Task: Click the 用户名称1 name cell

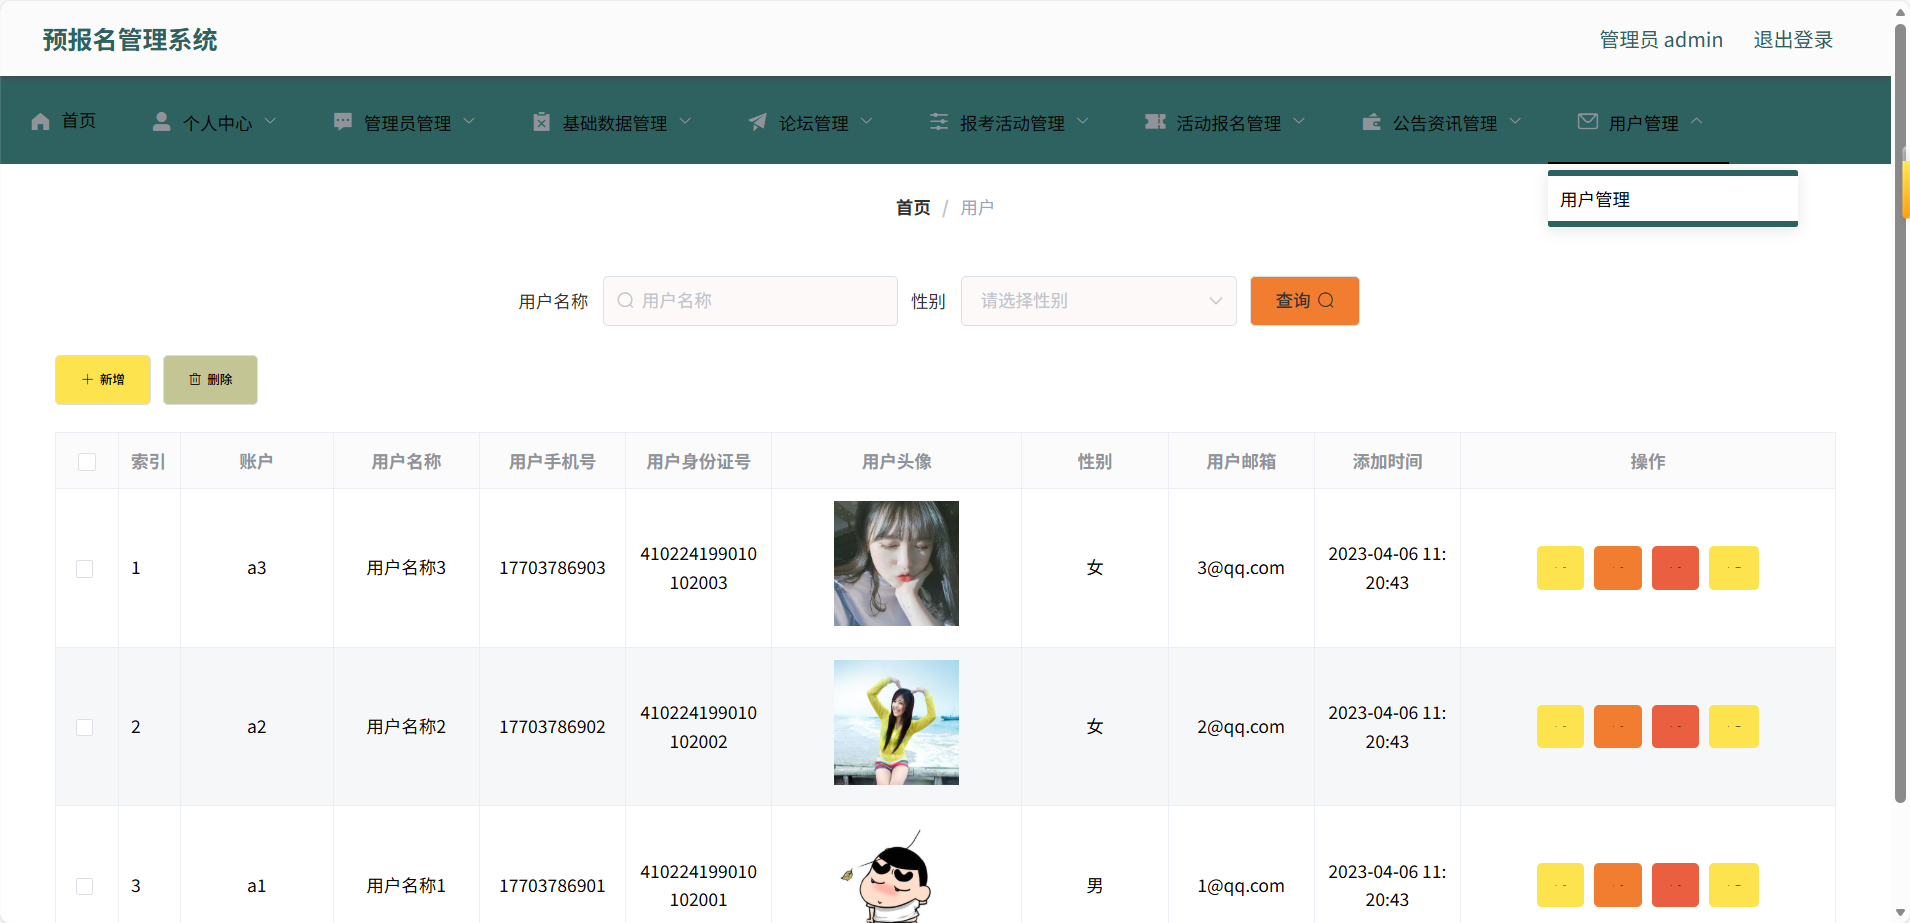Action: [x=406, y=886]
